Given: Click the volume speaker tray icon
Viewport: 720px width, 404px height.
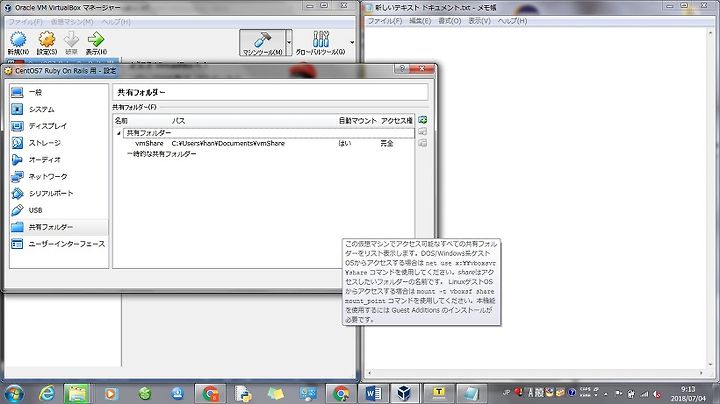Looking at the screenshot, I should click(x=658, y=394).
